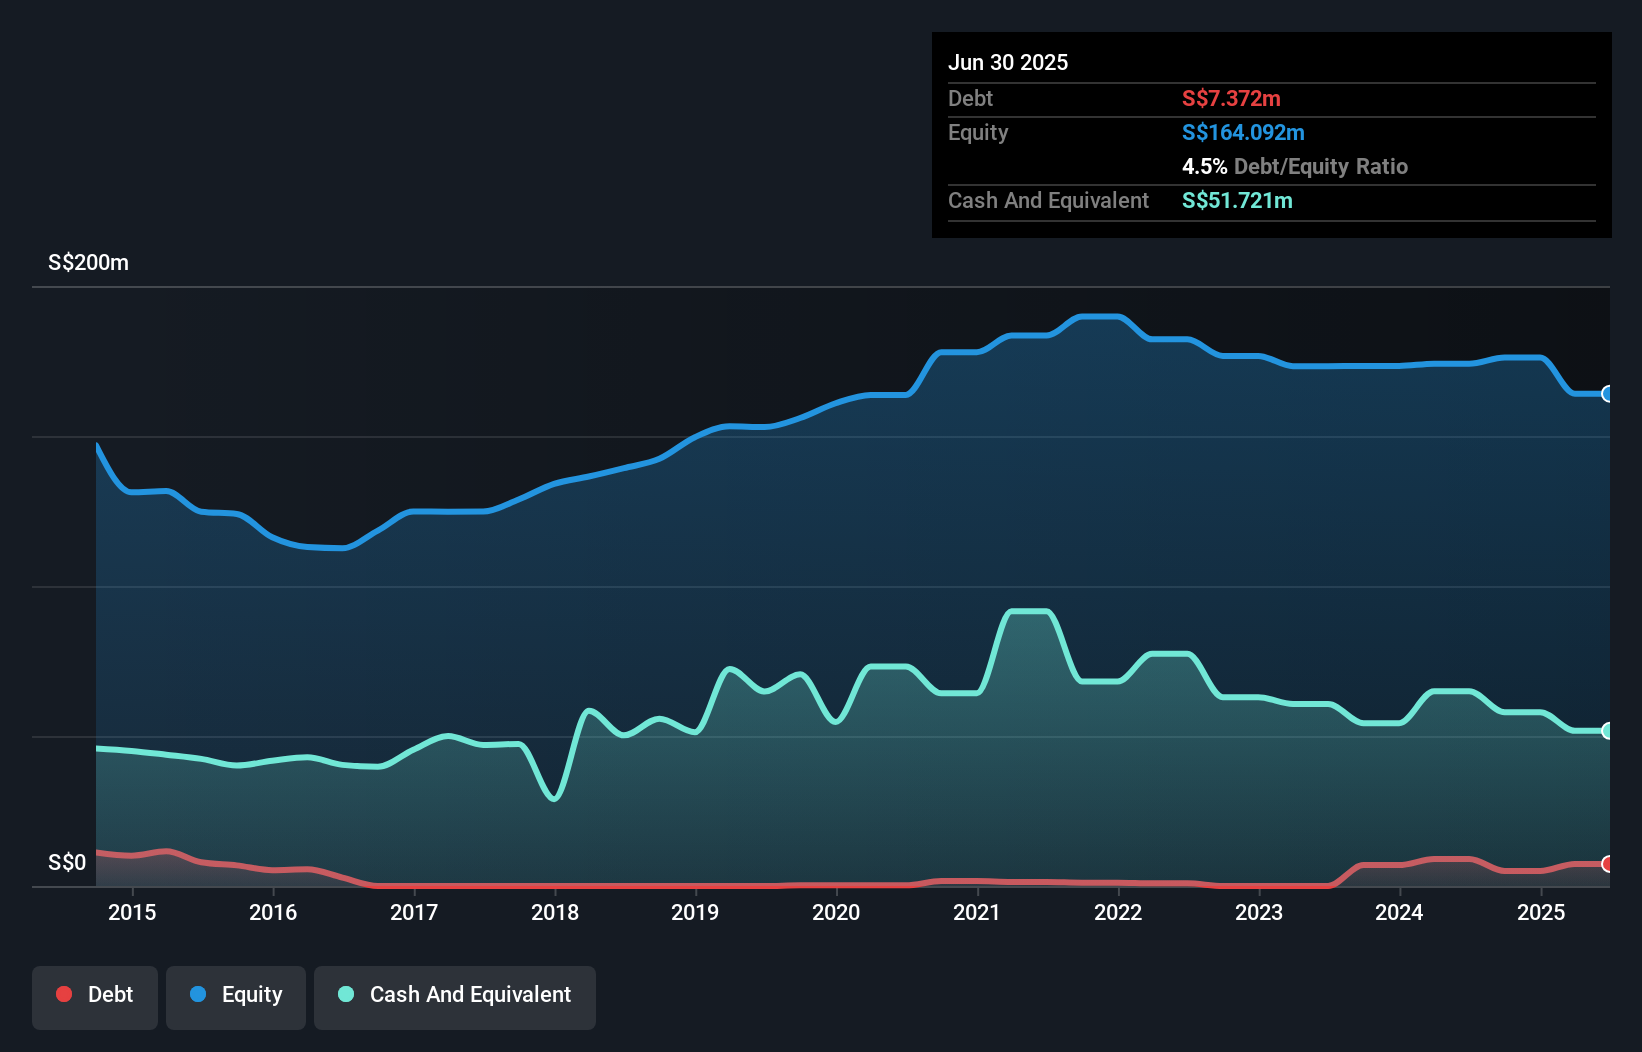Click the teal Cash legend dot
The image size is (1642, 1052).
coord(346,994)
